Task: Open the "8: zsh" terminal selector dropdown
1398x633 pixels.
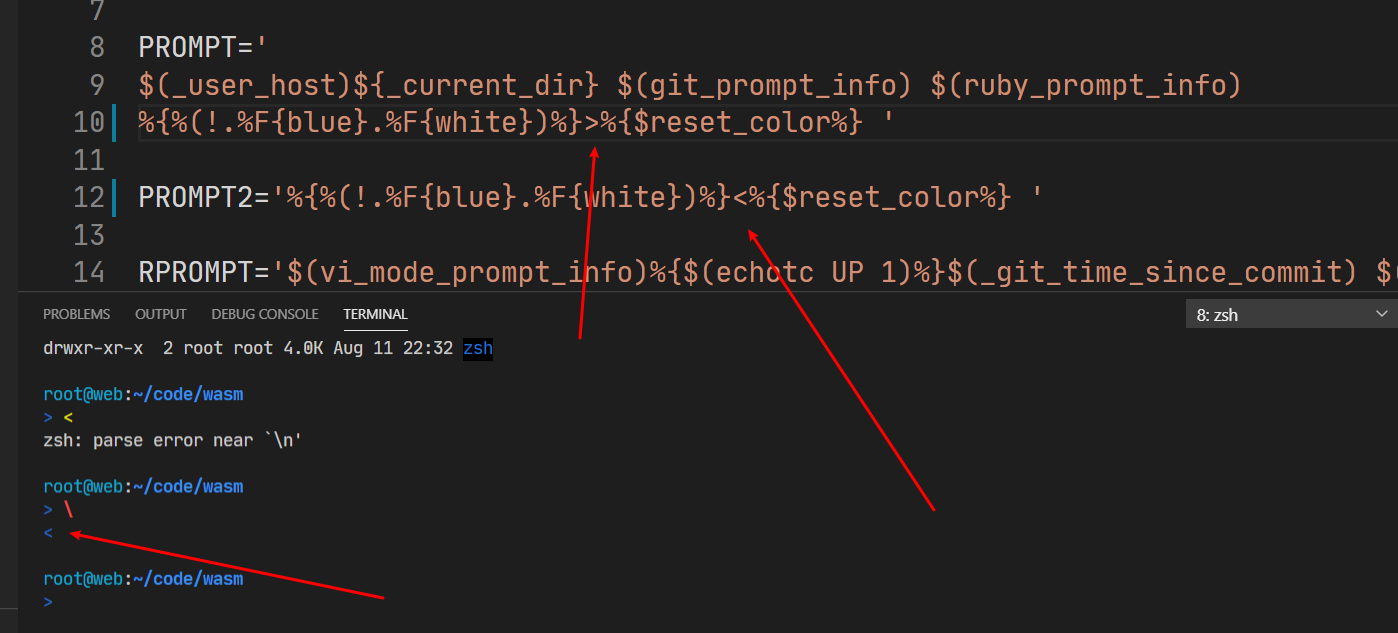Action: (x=1290, y=315)
